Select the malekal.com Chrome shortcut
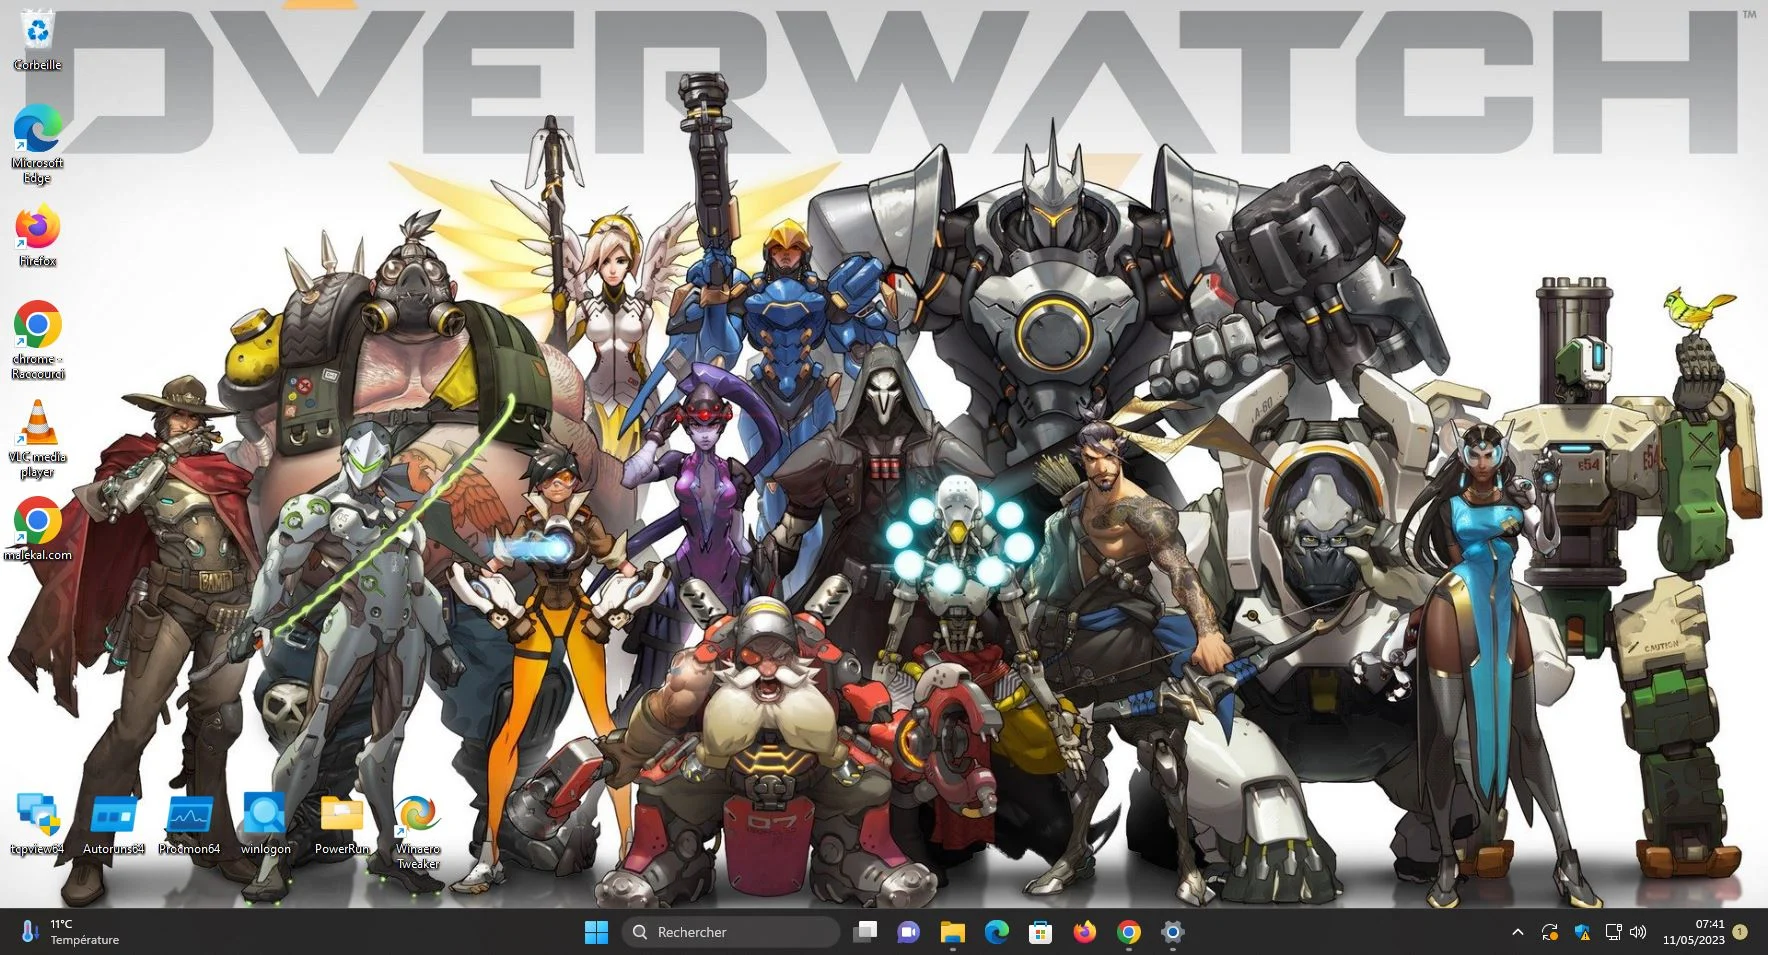1768x955 pixels. point(37,528)
